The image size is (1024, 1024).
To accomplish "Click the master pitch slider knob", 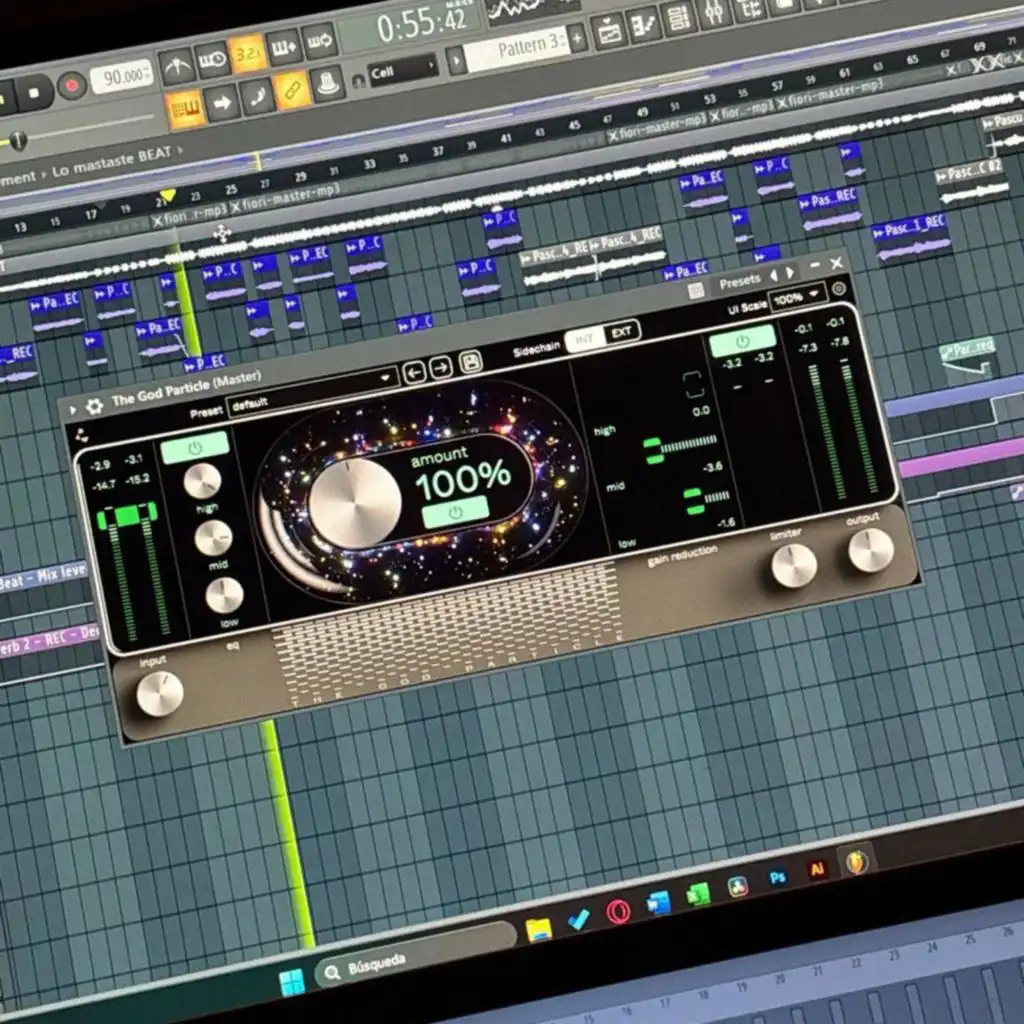I will [18, 140].
